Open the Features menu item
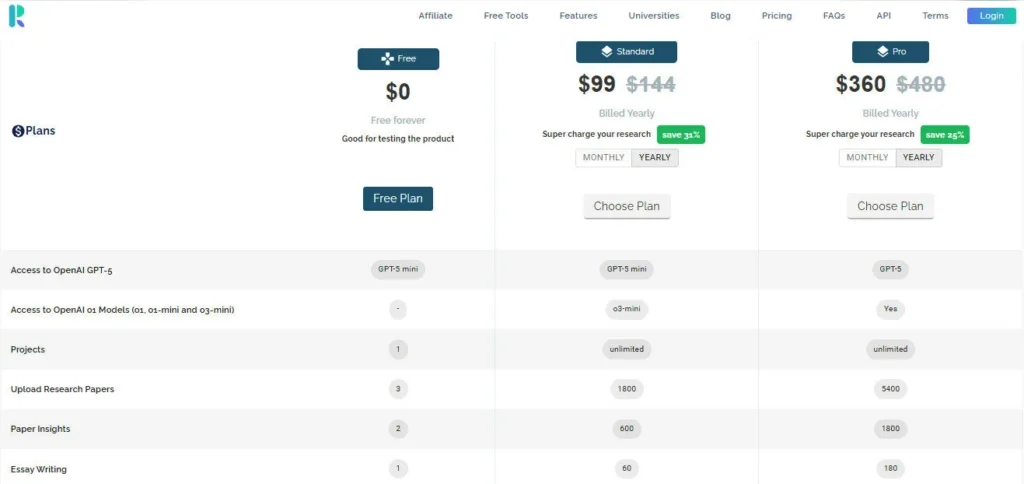Viewport: 1024px width, 484px height. [x=578, y=16]
